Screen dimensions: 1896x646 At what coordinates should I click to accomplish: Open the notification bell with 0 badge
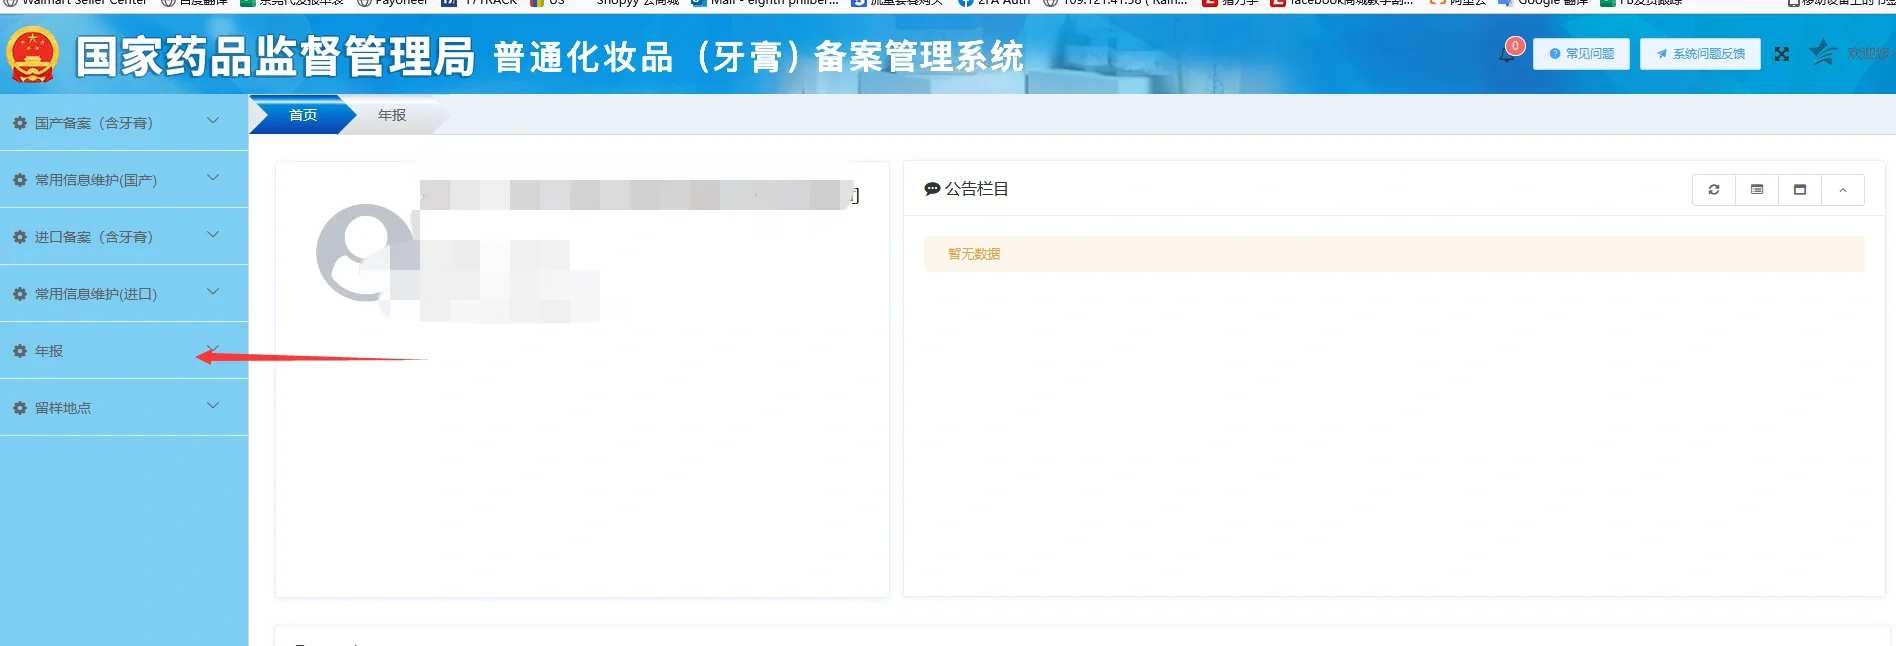pos(1509,52)
